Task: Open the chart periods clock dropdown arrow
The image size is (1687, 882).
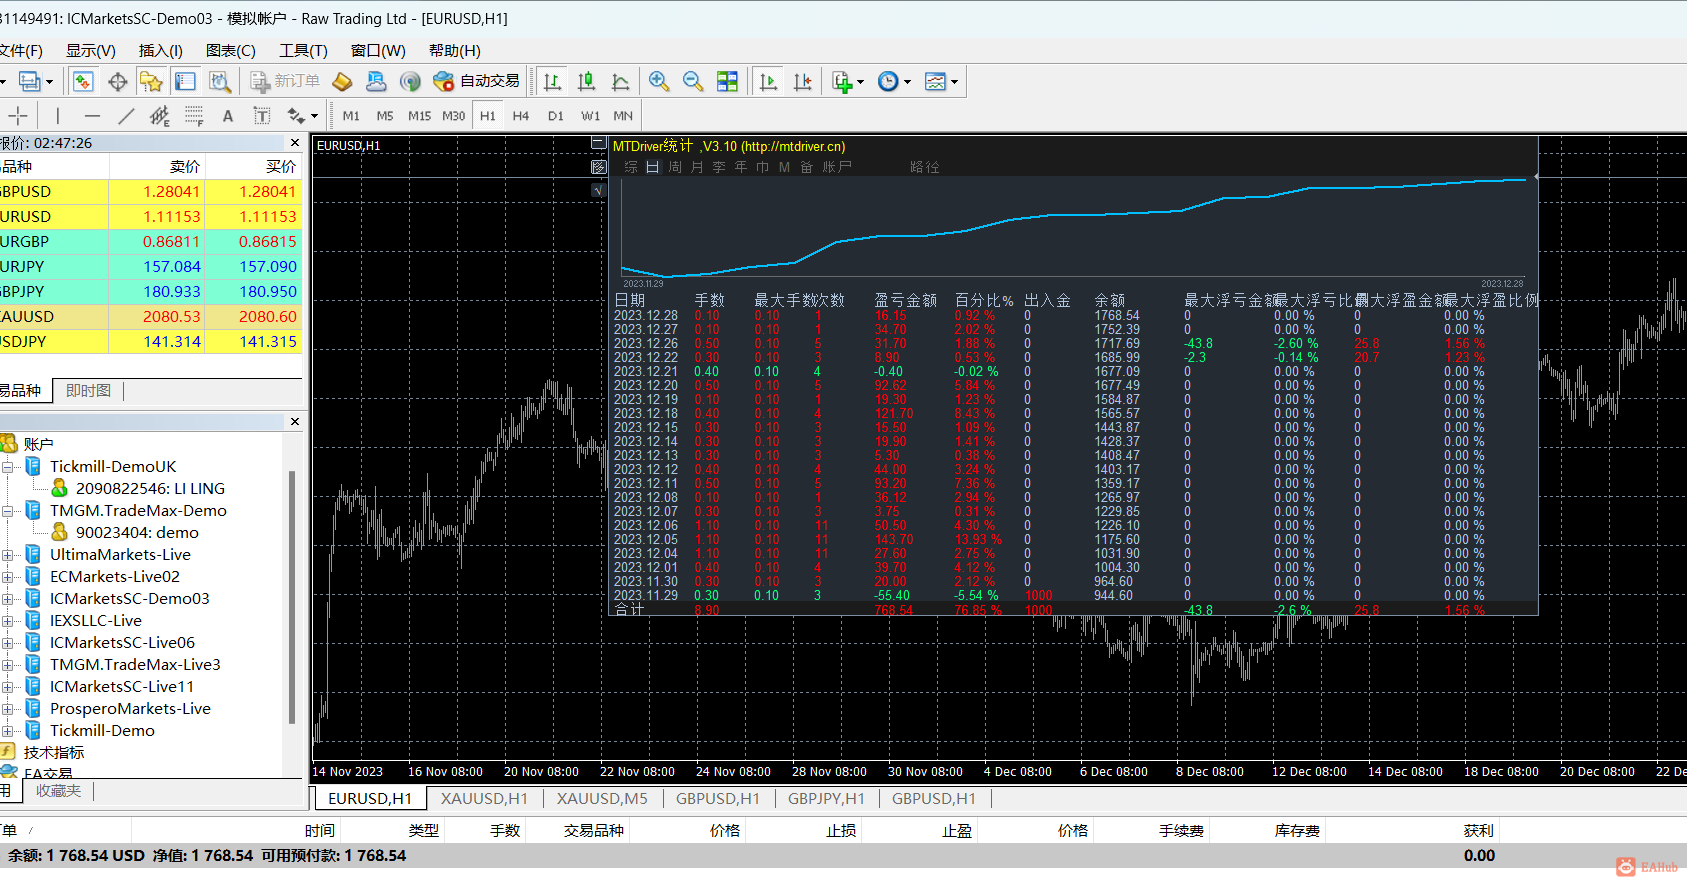Action: coord(907,83)
